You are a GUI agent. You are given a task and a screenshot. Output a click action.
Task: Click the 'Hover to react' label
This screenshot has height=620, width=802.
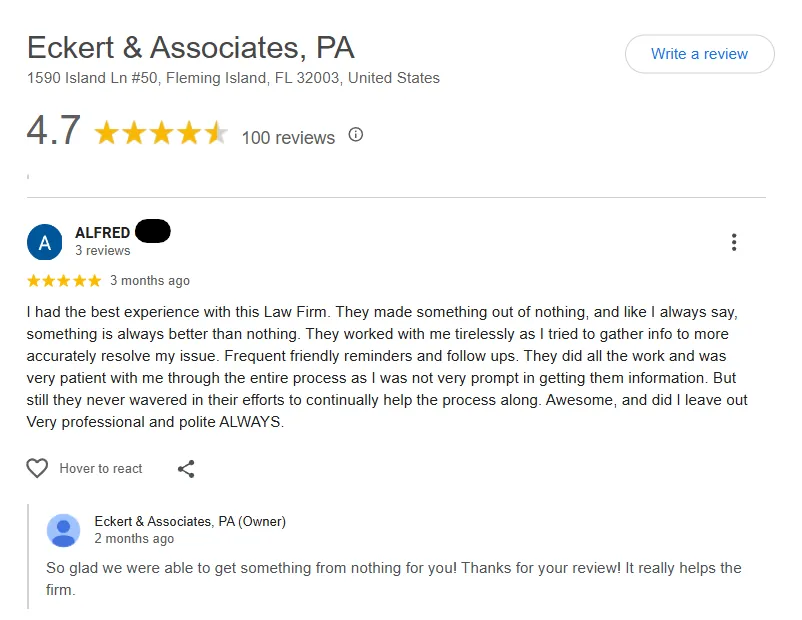click(101, 468)
